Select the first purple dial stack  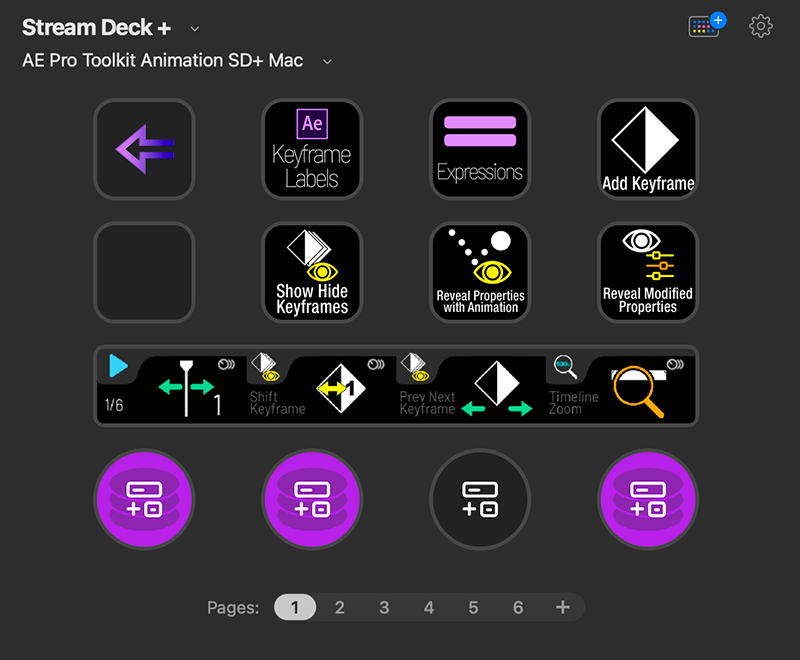tap(144, 499)
